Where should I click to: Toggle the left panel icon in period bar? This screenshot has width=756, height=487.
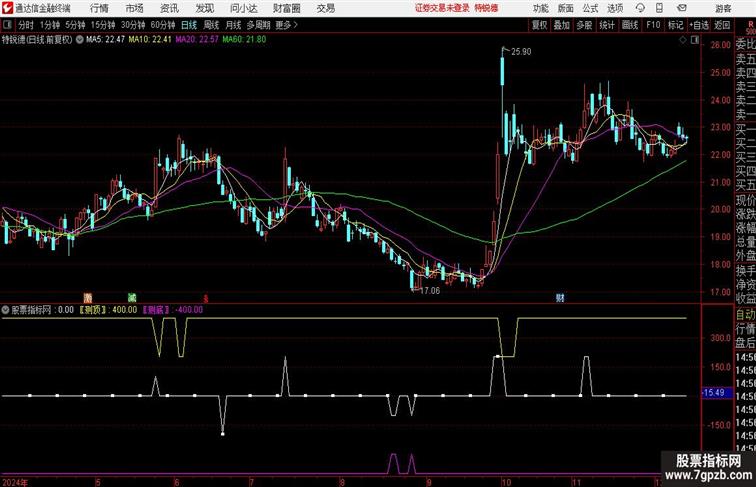(x=7, y=25)
